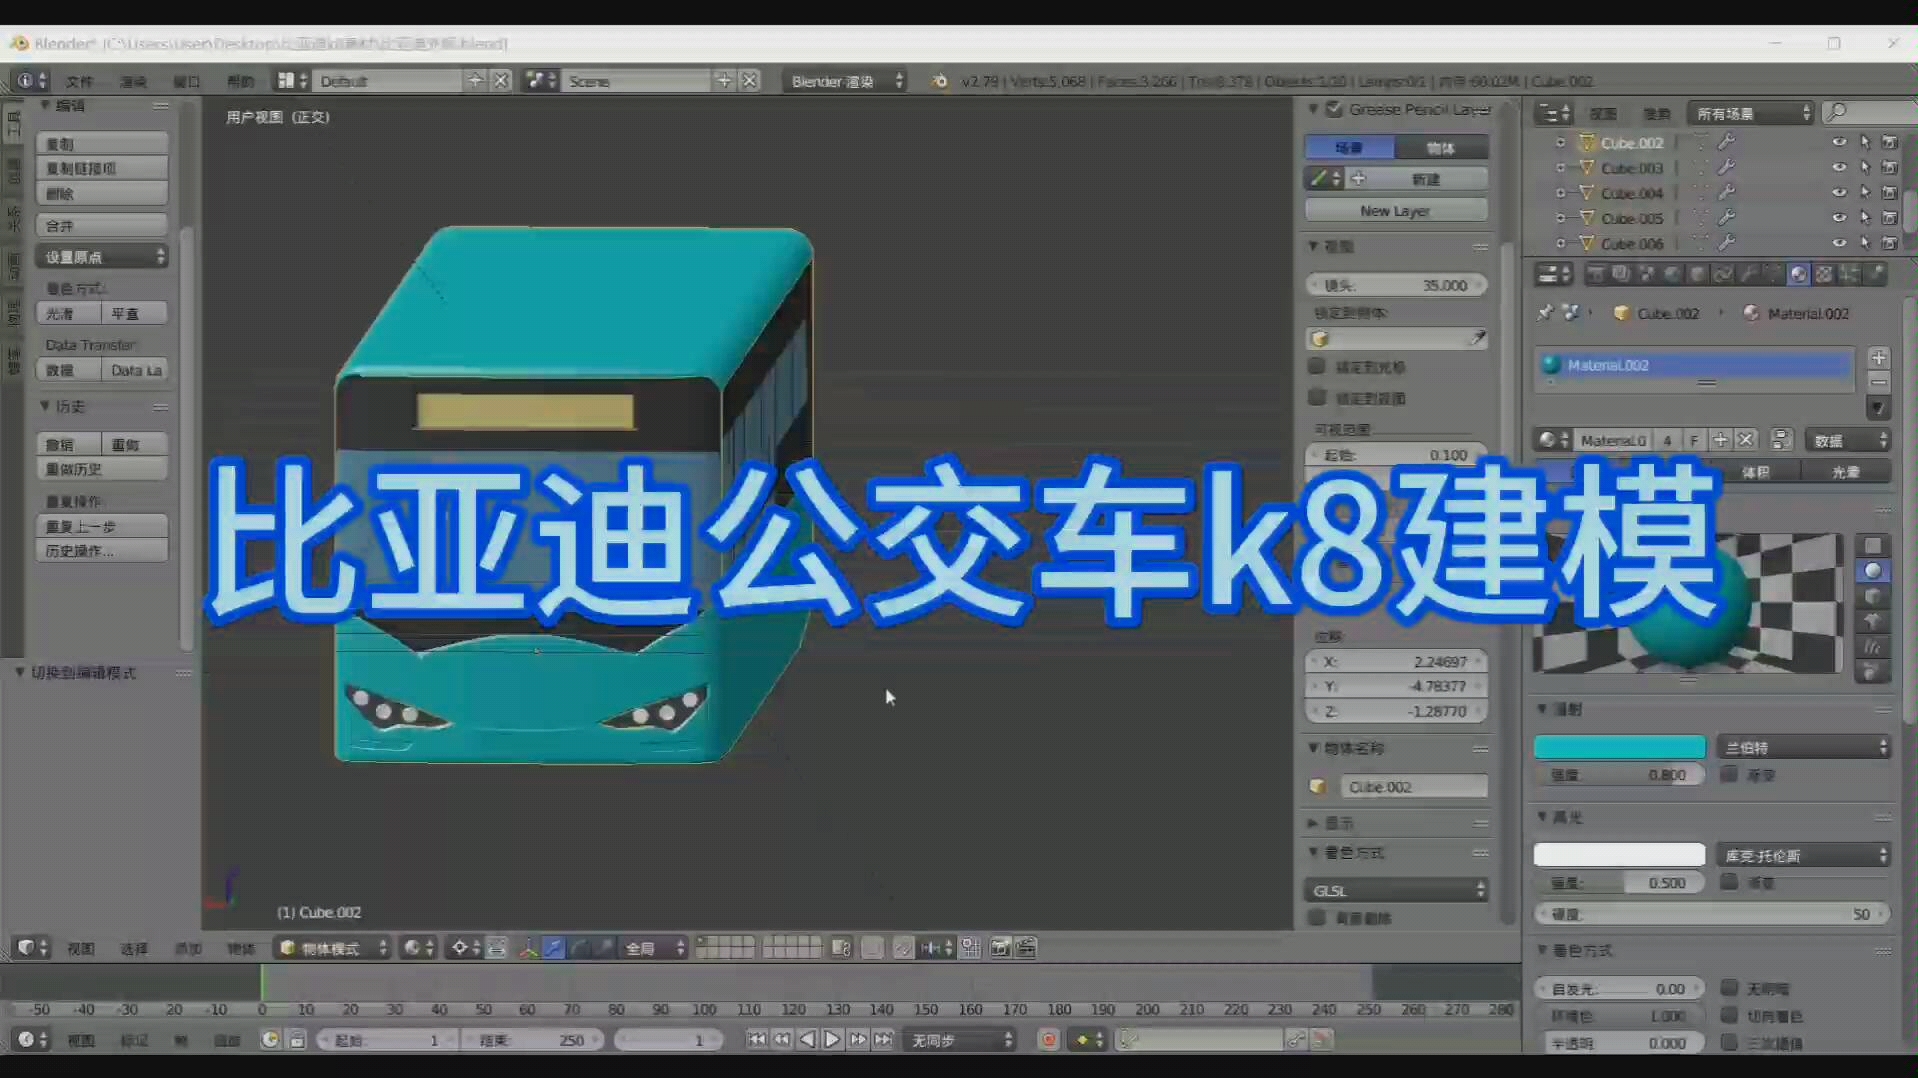The height and width of the screenshot is (1078, 1918).
Task: Select the sphere preview type icon
Action: tap(1873, 571)
